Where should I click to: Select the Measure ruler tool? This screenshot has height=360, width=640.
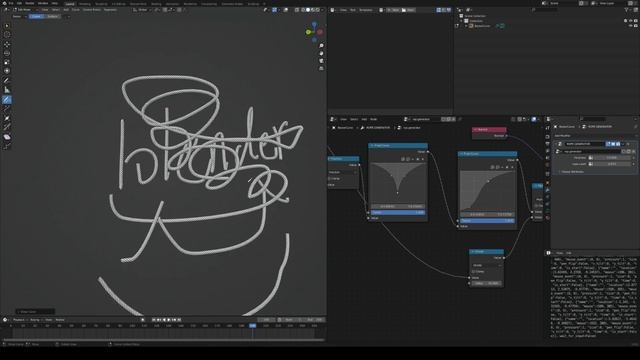[7, 90]
